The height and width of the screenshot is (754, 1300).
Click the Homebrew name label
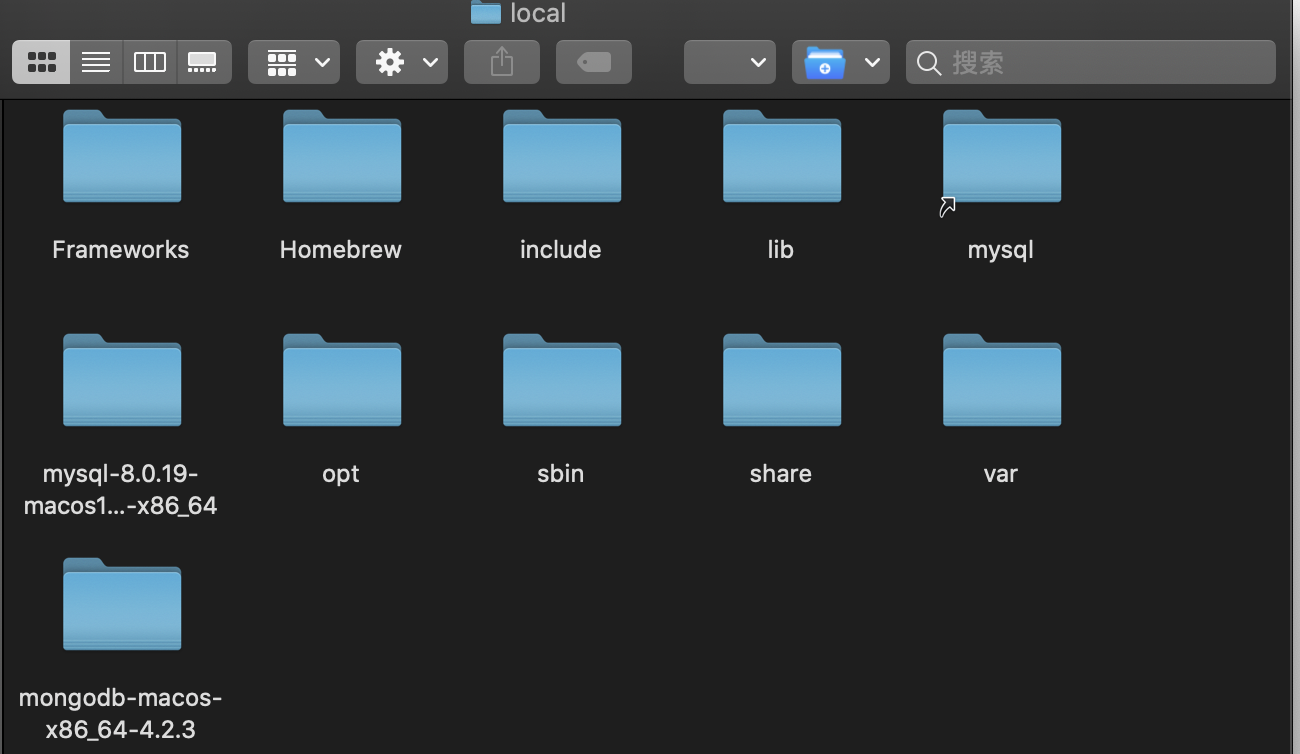click(341, 250)
